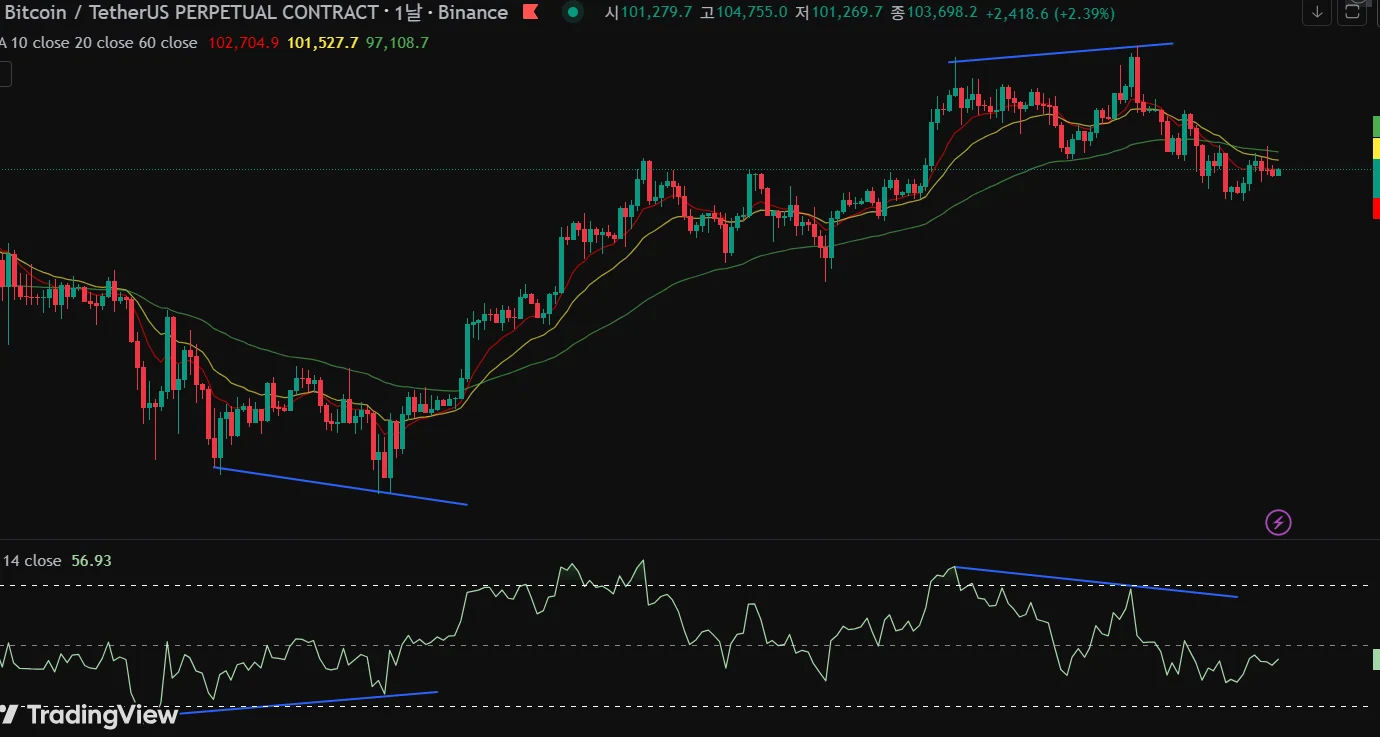The width and height of the screenshot is (1380, 737).
Task: Select the blue trendline above price highs
Action: coord(1061,52)
